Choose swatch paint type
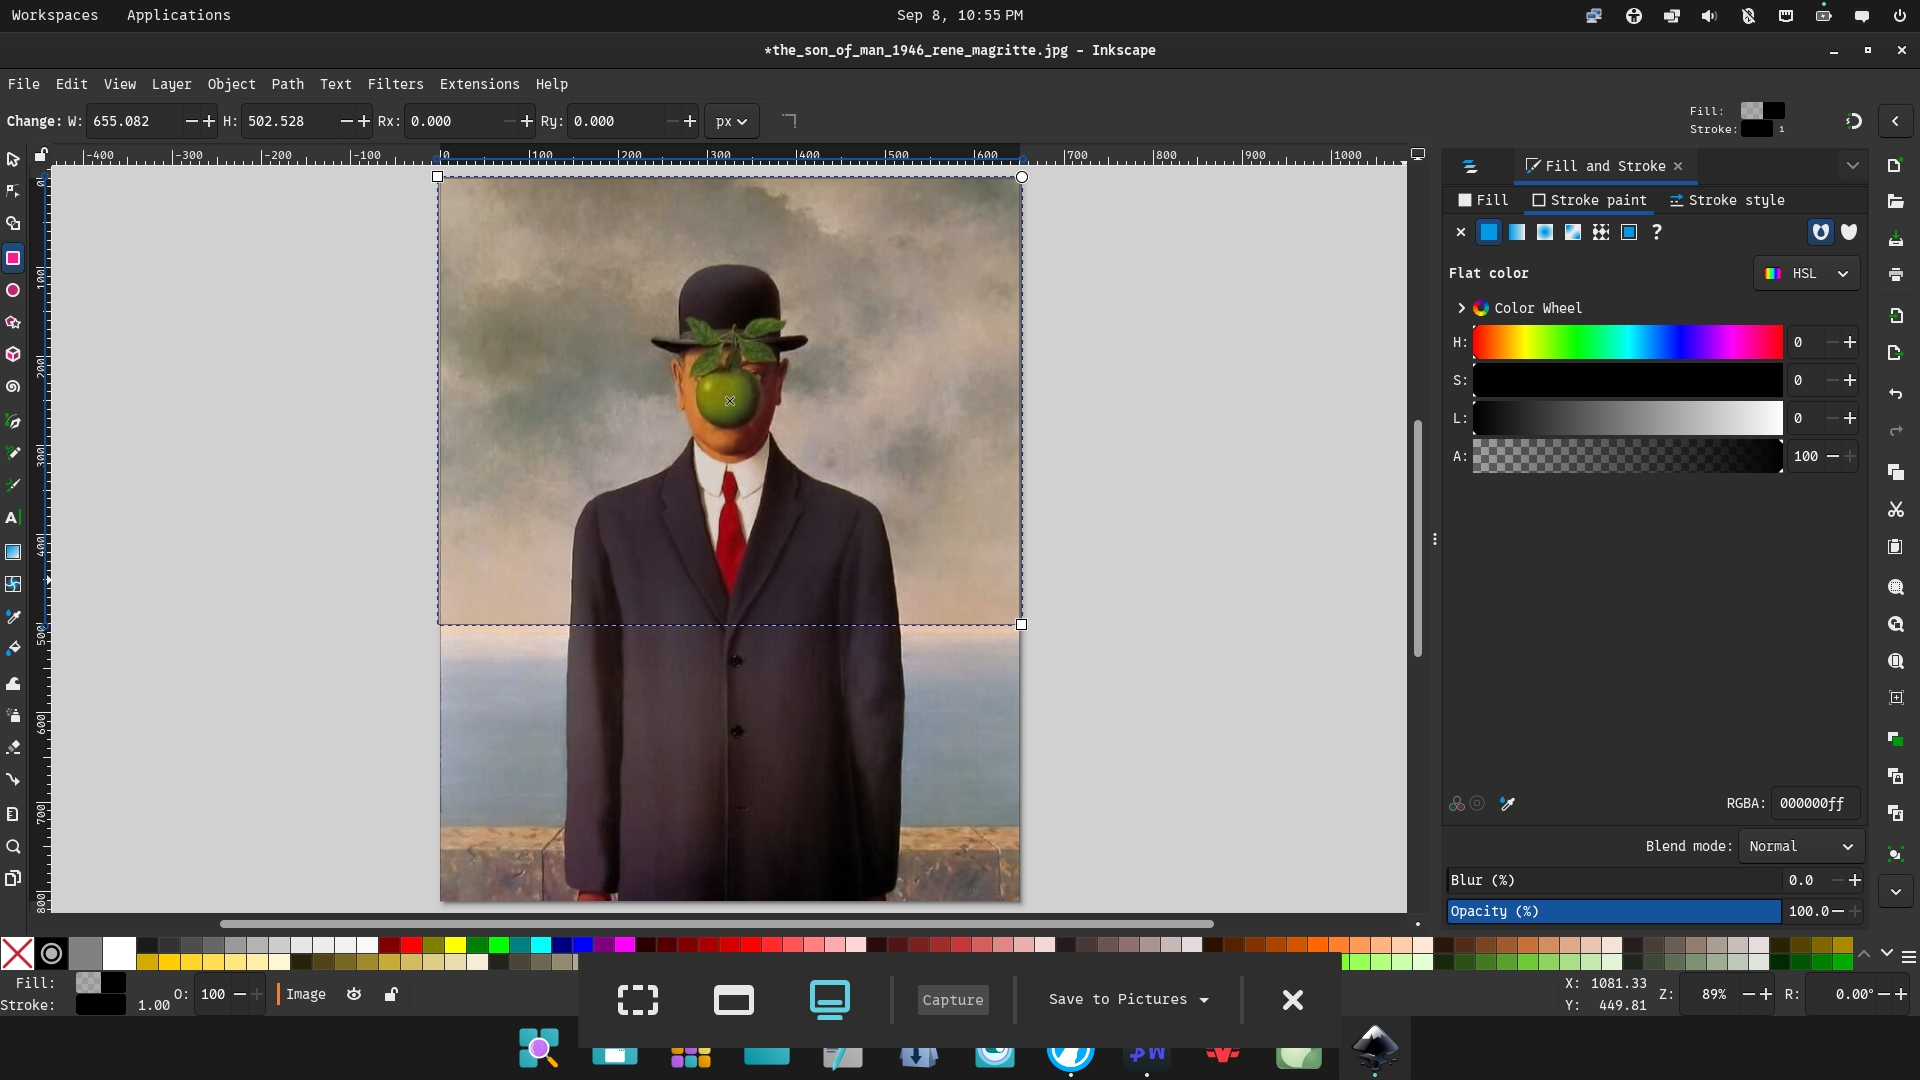 click(x=1629, y=232)
